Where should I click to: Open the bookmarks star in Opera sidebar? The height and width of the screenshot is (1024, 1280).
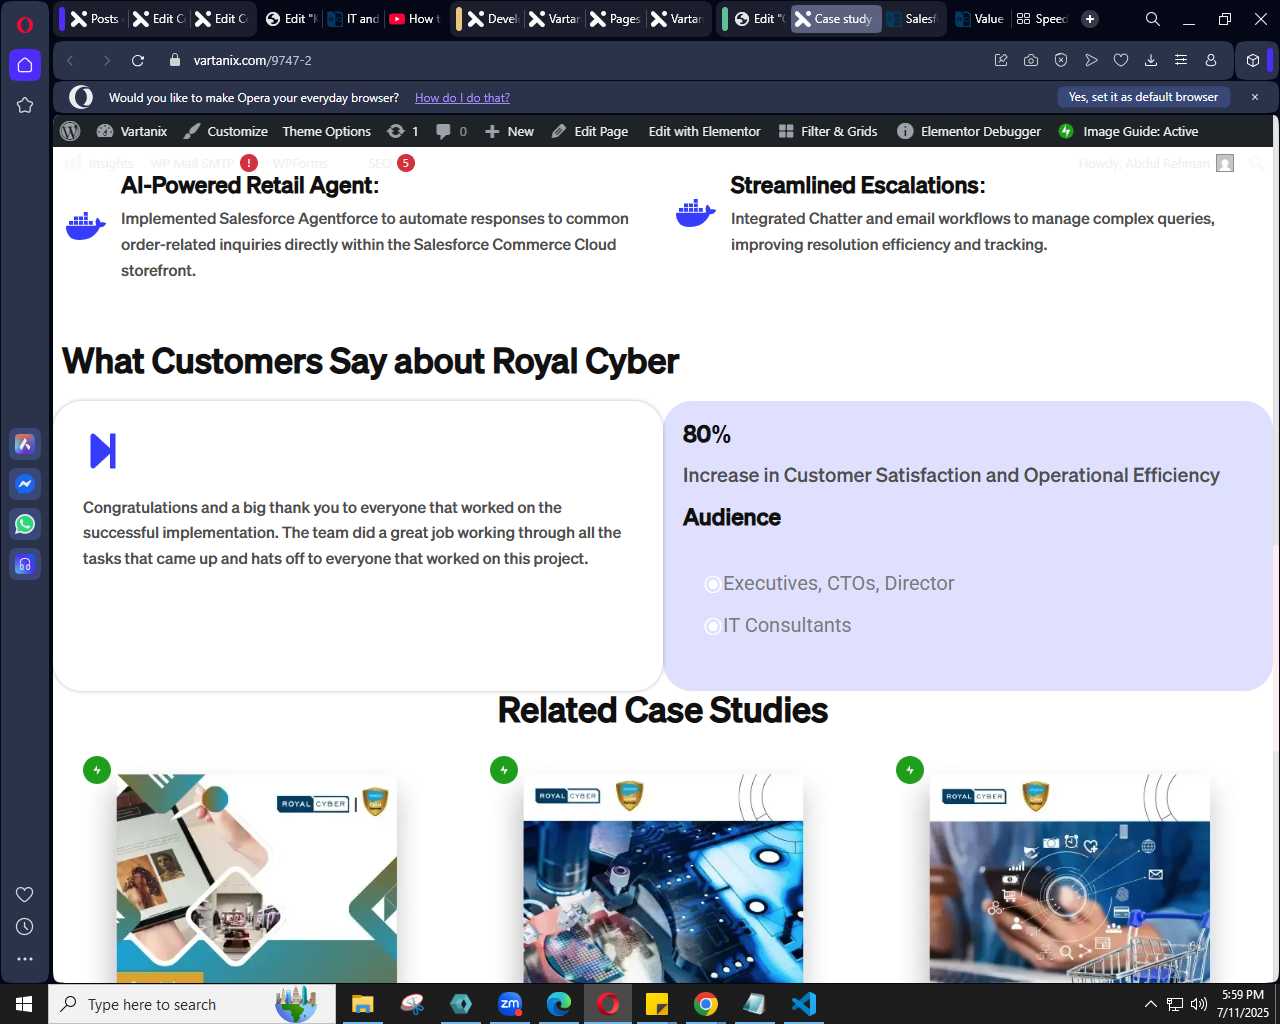coord(25,105)
